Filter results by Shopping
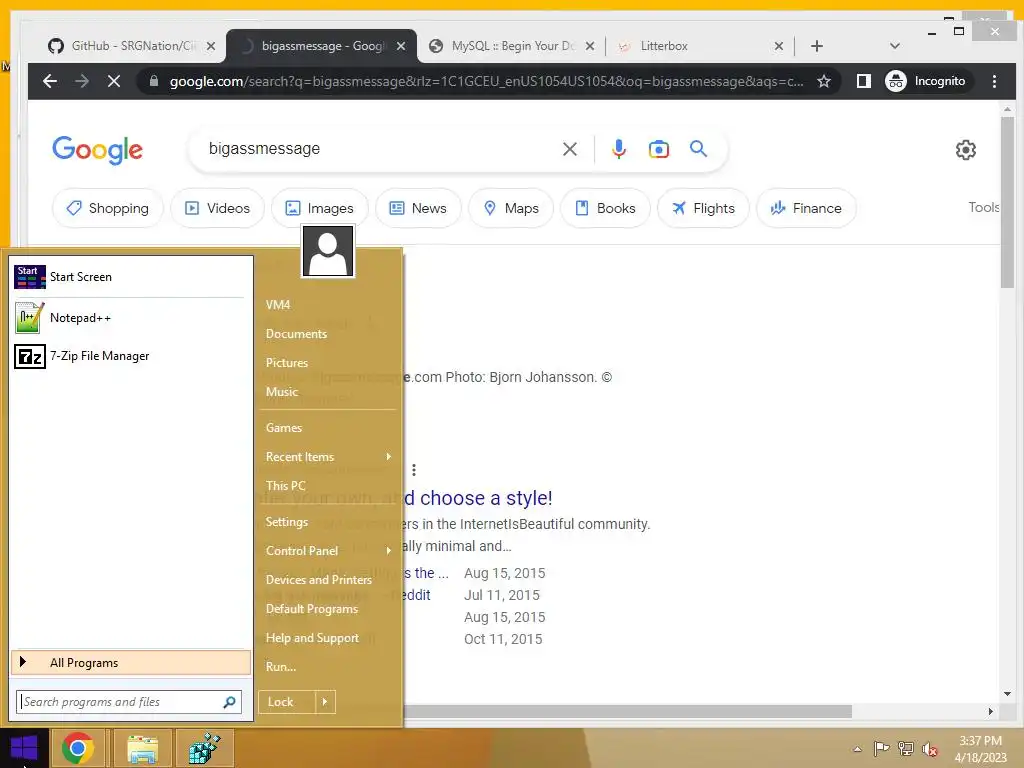1024x768 pixels. [x=108, y=208]
